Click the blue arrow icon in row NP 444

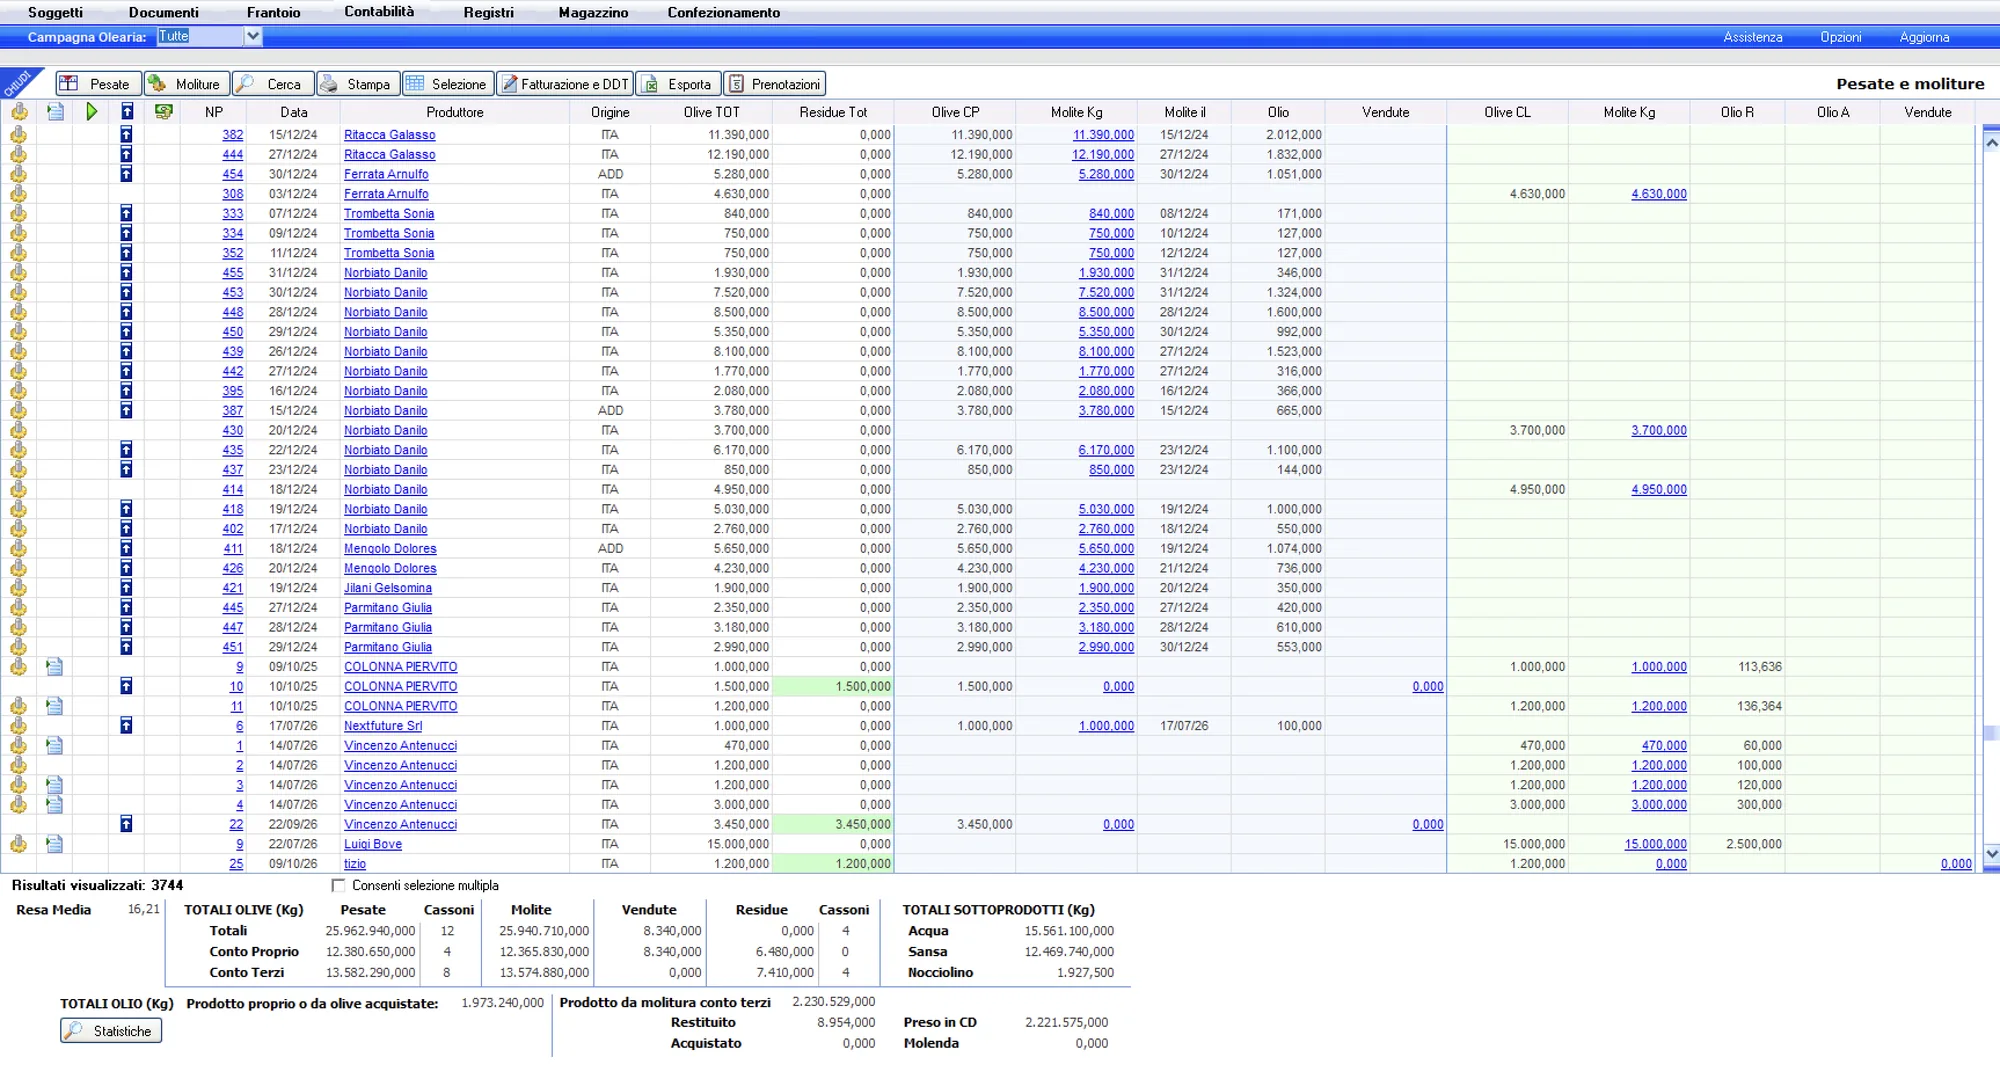[x=126, y=154]
